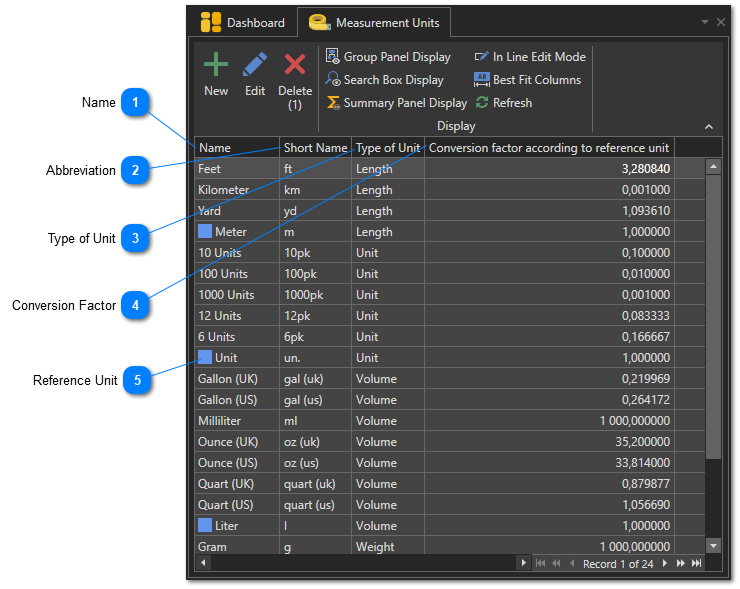Sort by Short Name column header
The height and width of the screenshot is (589, 740).
(315, 148)
